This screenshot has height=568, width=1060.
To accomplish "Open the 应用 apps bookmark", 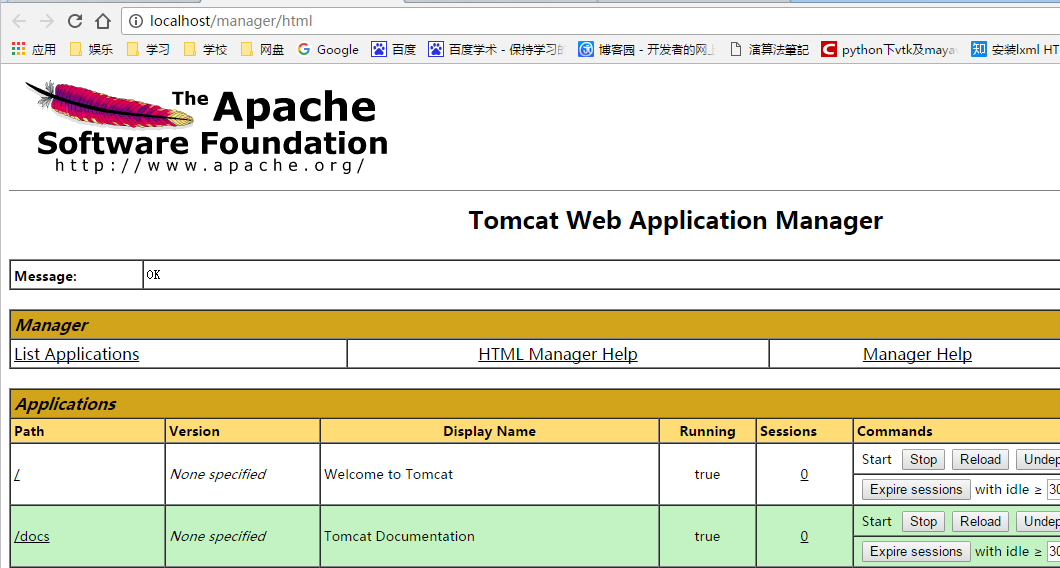I will pos(34,49).
